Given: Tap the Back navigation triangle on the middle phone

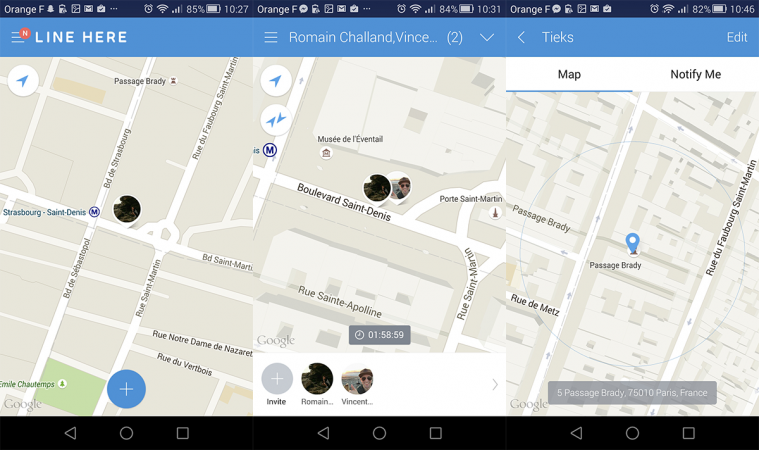Looking at the screenshot, I should click(324, 433).
